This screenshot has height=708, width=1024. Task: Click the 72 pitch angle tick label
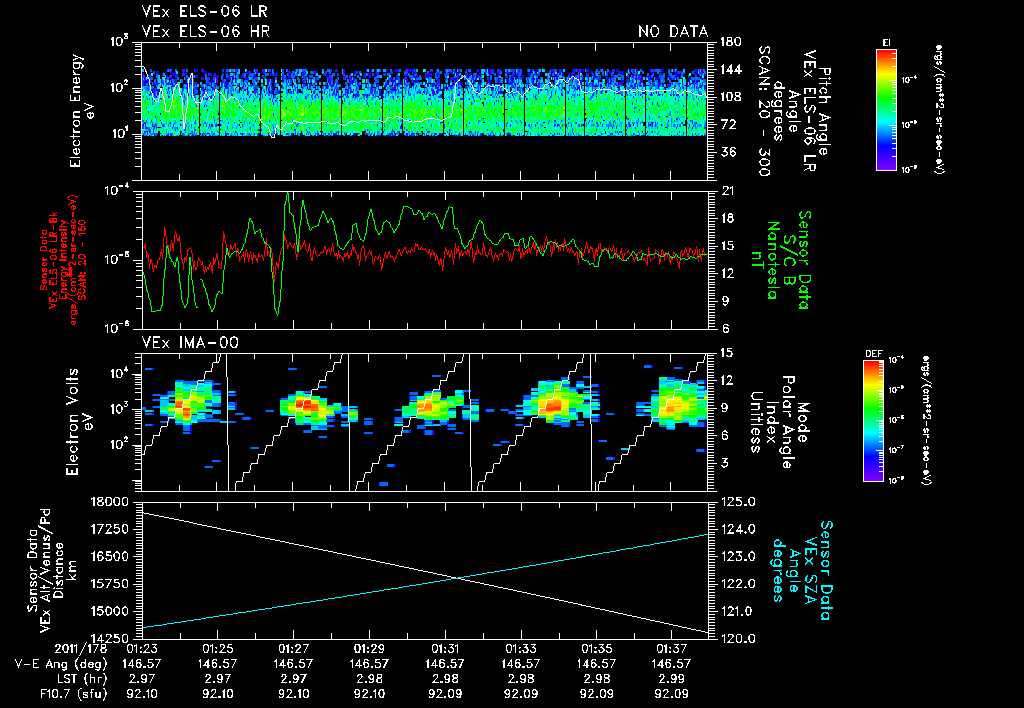(728, 124)
